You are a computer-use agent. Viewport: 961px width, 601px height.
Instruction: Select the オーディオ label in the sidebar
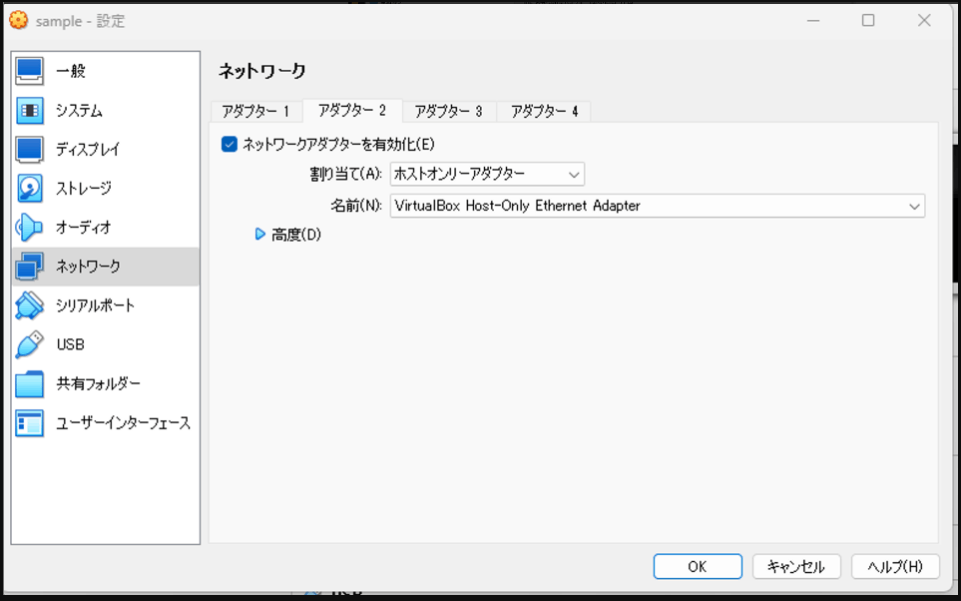83,227
